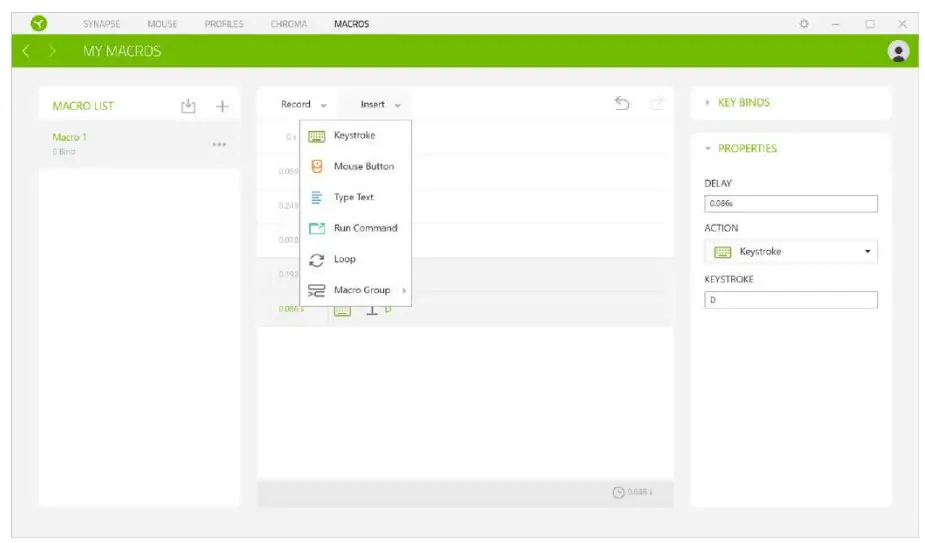Viewport: 925px width, 543px height.
Task: Switch to the MOUSE tab
Action: pos(162,24)
